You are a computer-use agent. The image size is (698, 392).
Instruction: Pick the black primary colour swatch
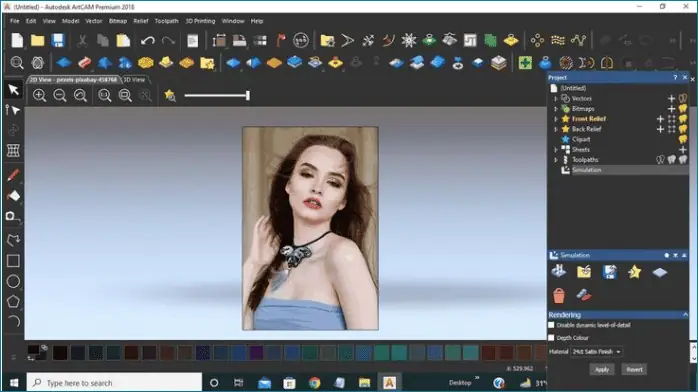coord(33,349)
